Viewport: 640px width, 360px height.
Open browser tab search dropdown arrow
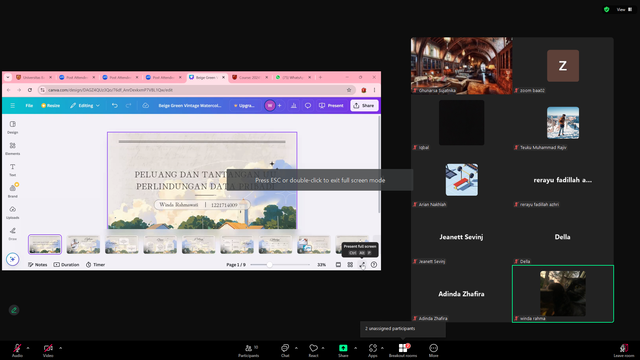tap(8, 77)
